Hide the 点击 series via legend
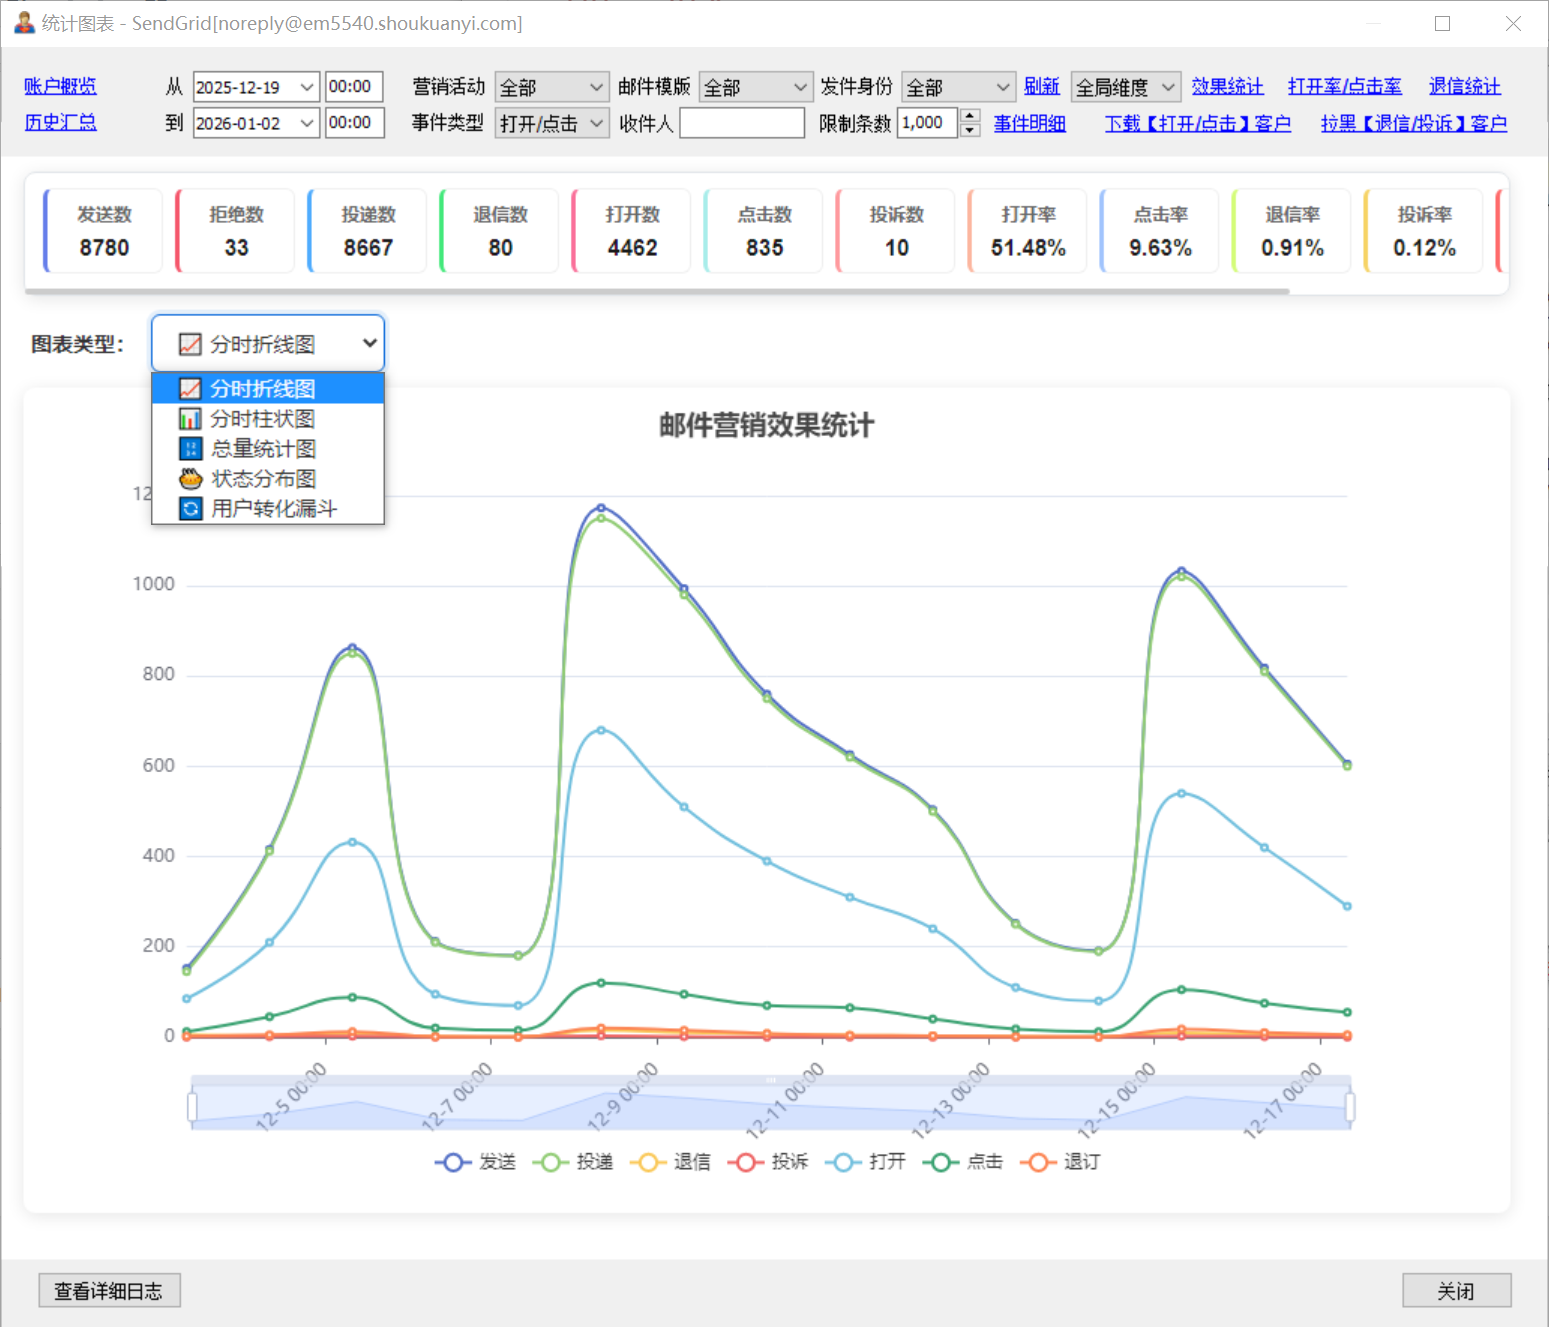This screenshot has width=1549, height=1327. [x=940, y=1162]
